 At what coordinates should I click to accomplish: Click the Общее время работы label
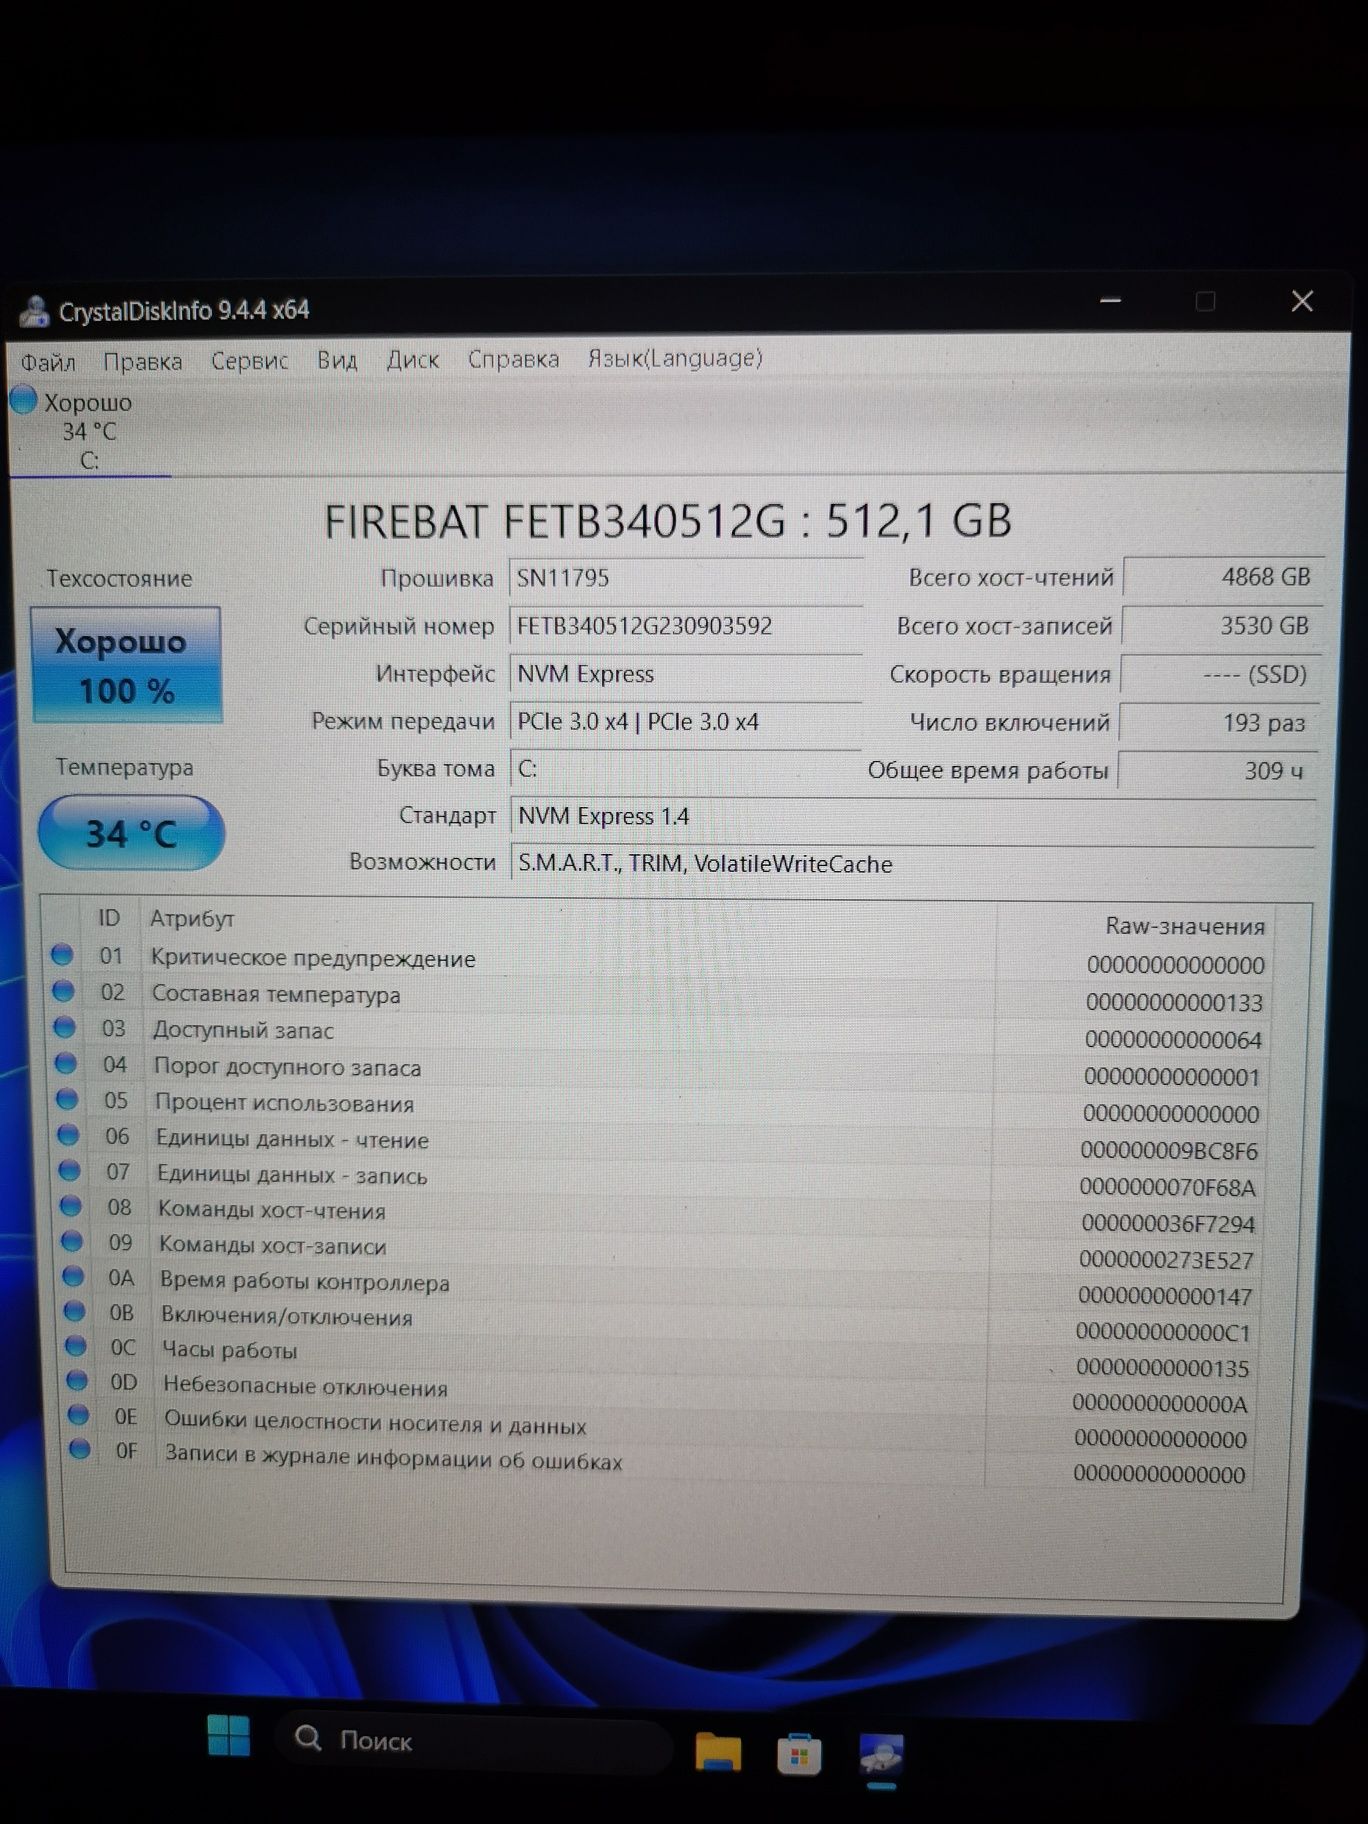click(988, 770)
